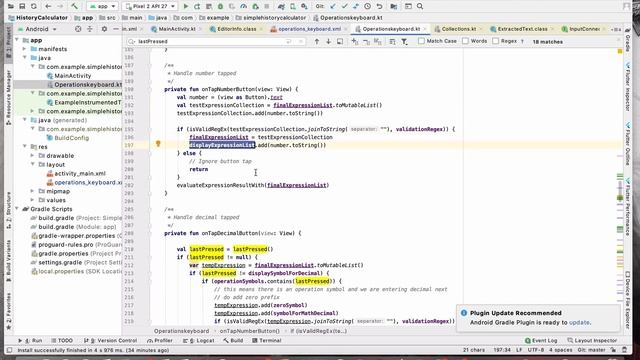This screenshot has height=360, width=640.
Task: Open the Logcat tool window
Action: (x=198, y=340)
